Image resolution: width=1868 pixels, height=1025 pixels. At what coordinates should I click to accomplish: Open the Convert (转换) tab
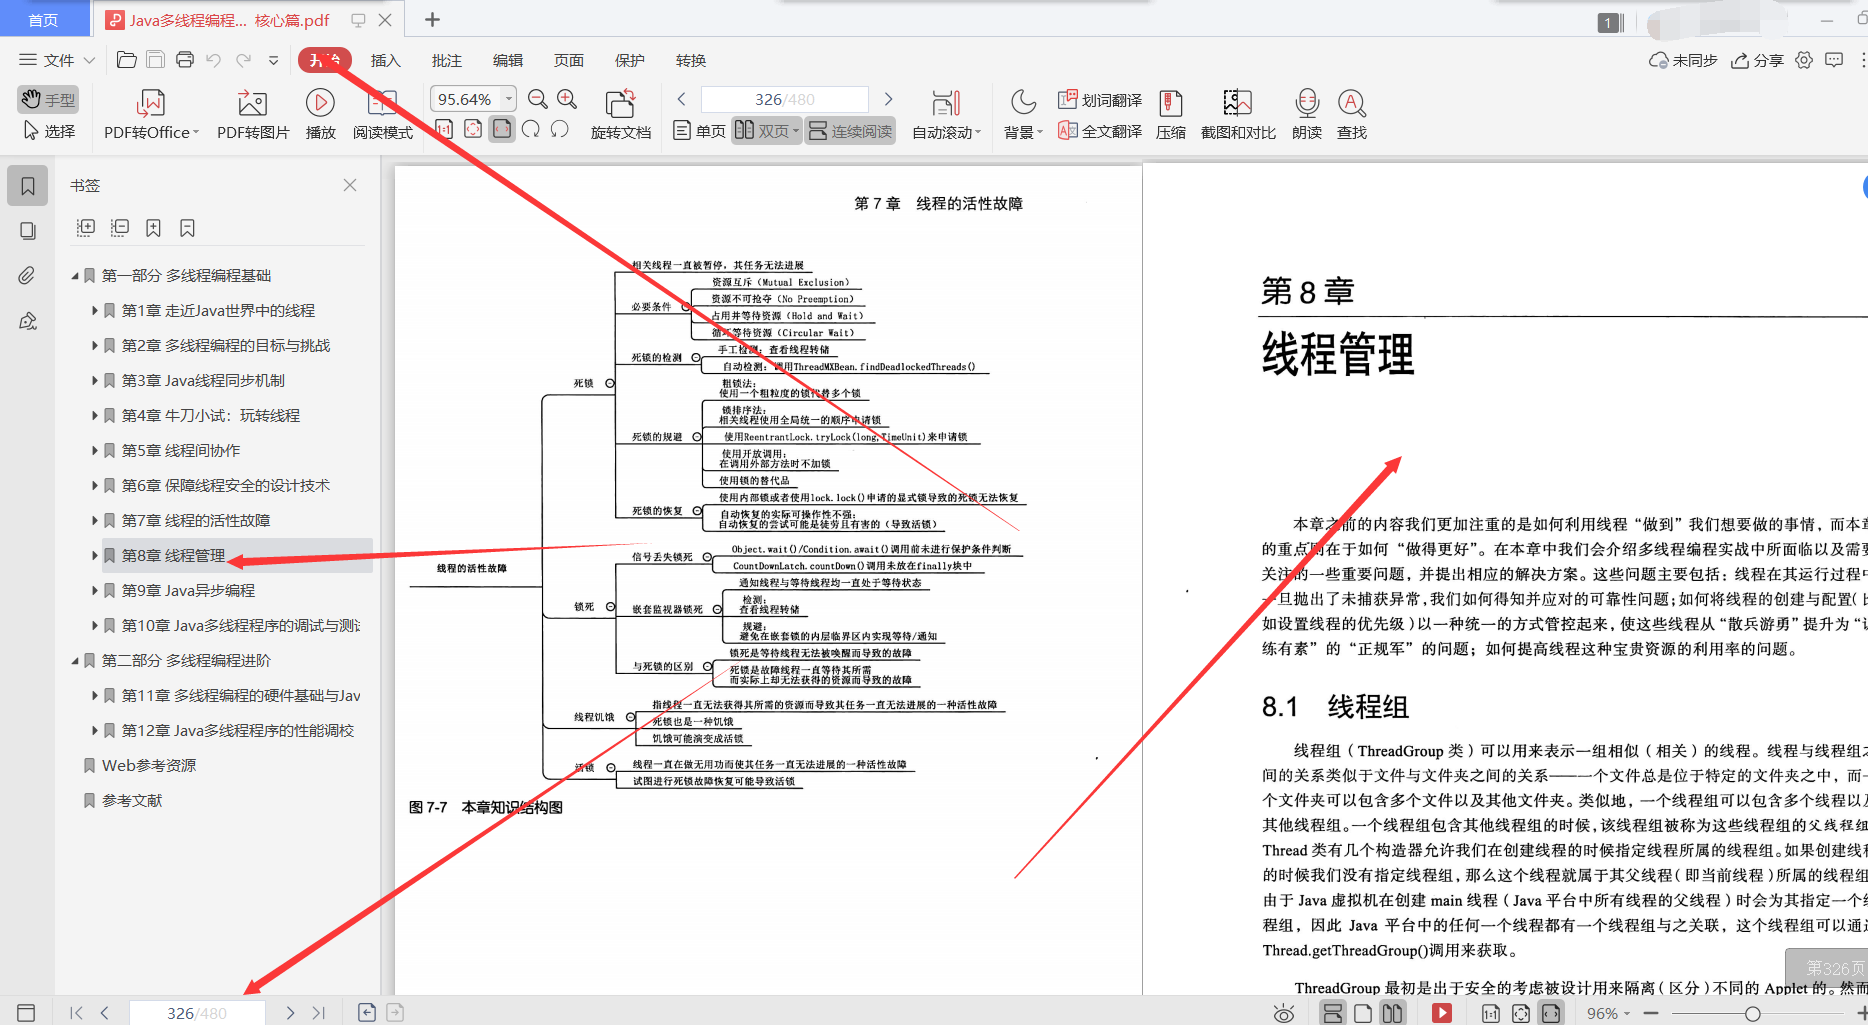pyautogui.click(x=691, y=60)
